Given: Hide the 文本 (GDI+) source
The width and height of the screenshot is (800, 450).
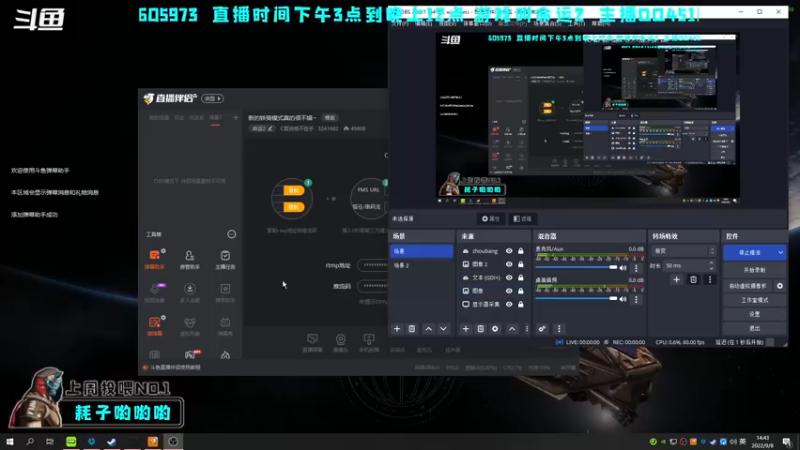Looking at the screenshot, I should point(509,278).
